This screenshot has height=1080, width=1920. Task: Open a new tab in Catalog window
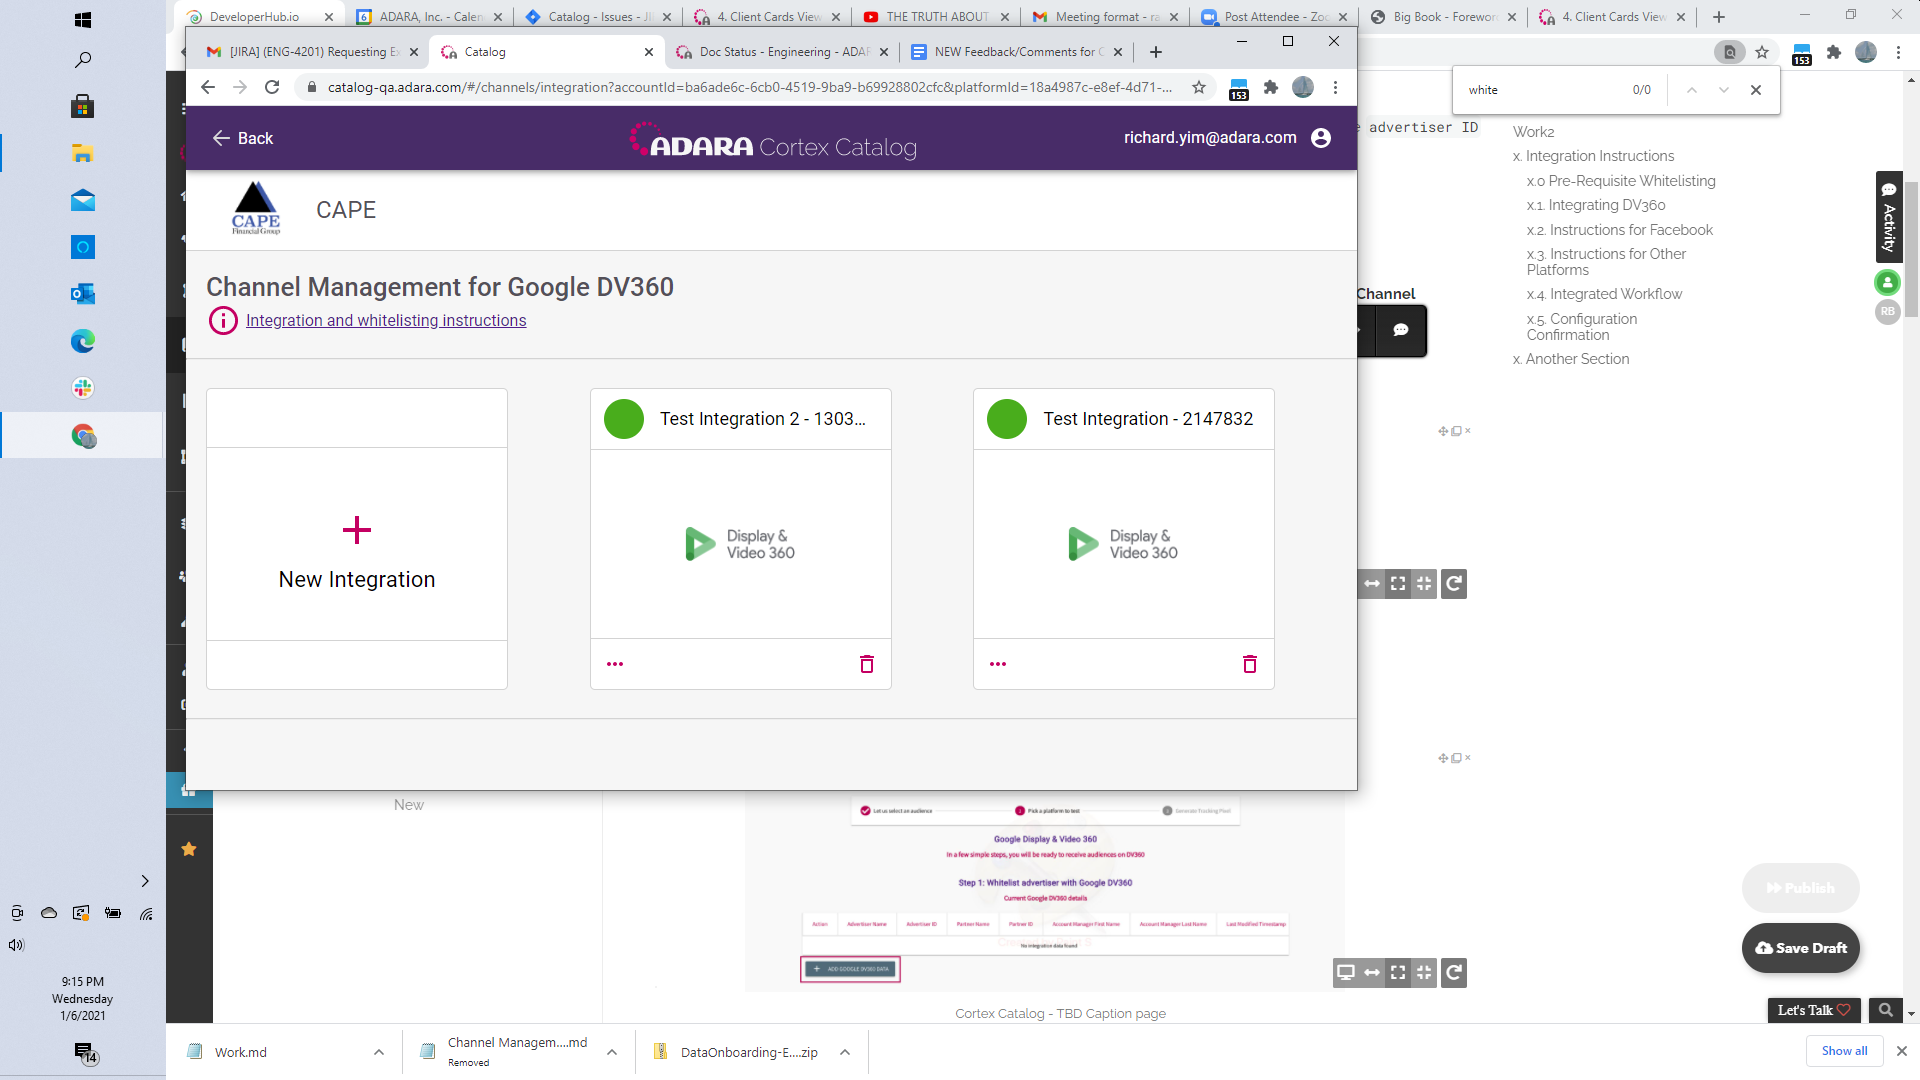coord(1156,52)
